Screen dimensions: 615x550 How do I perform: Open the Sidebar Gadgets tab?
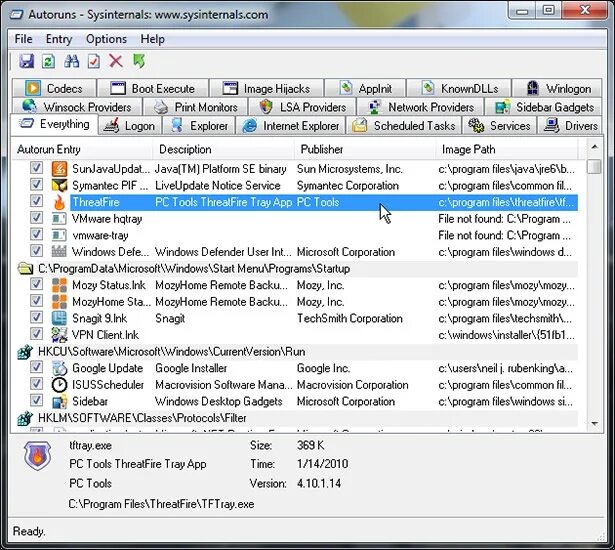click(x=544, y=107)
